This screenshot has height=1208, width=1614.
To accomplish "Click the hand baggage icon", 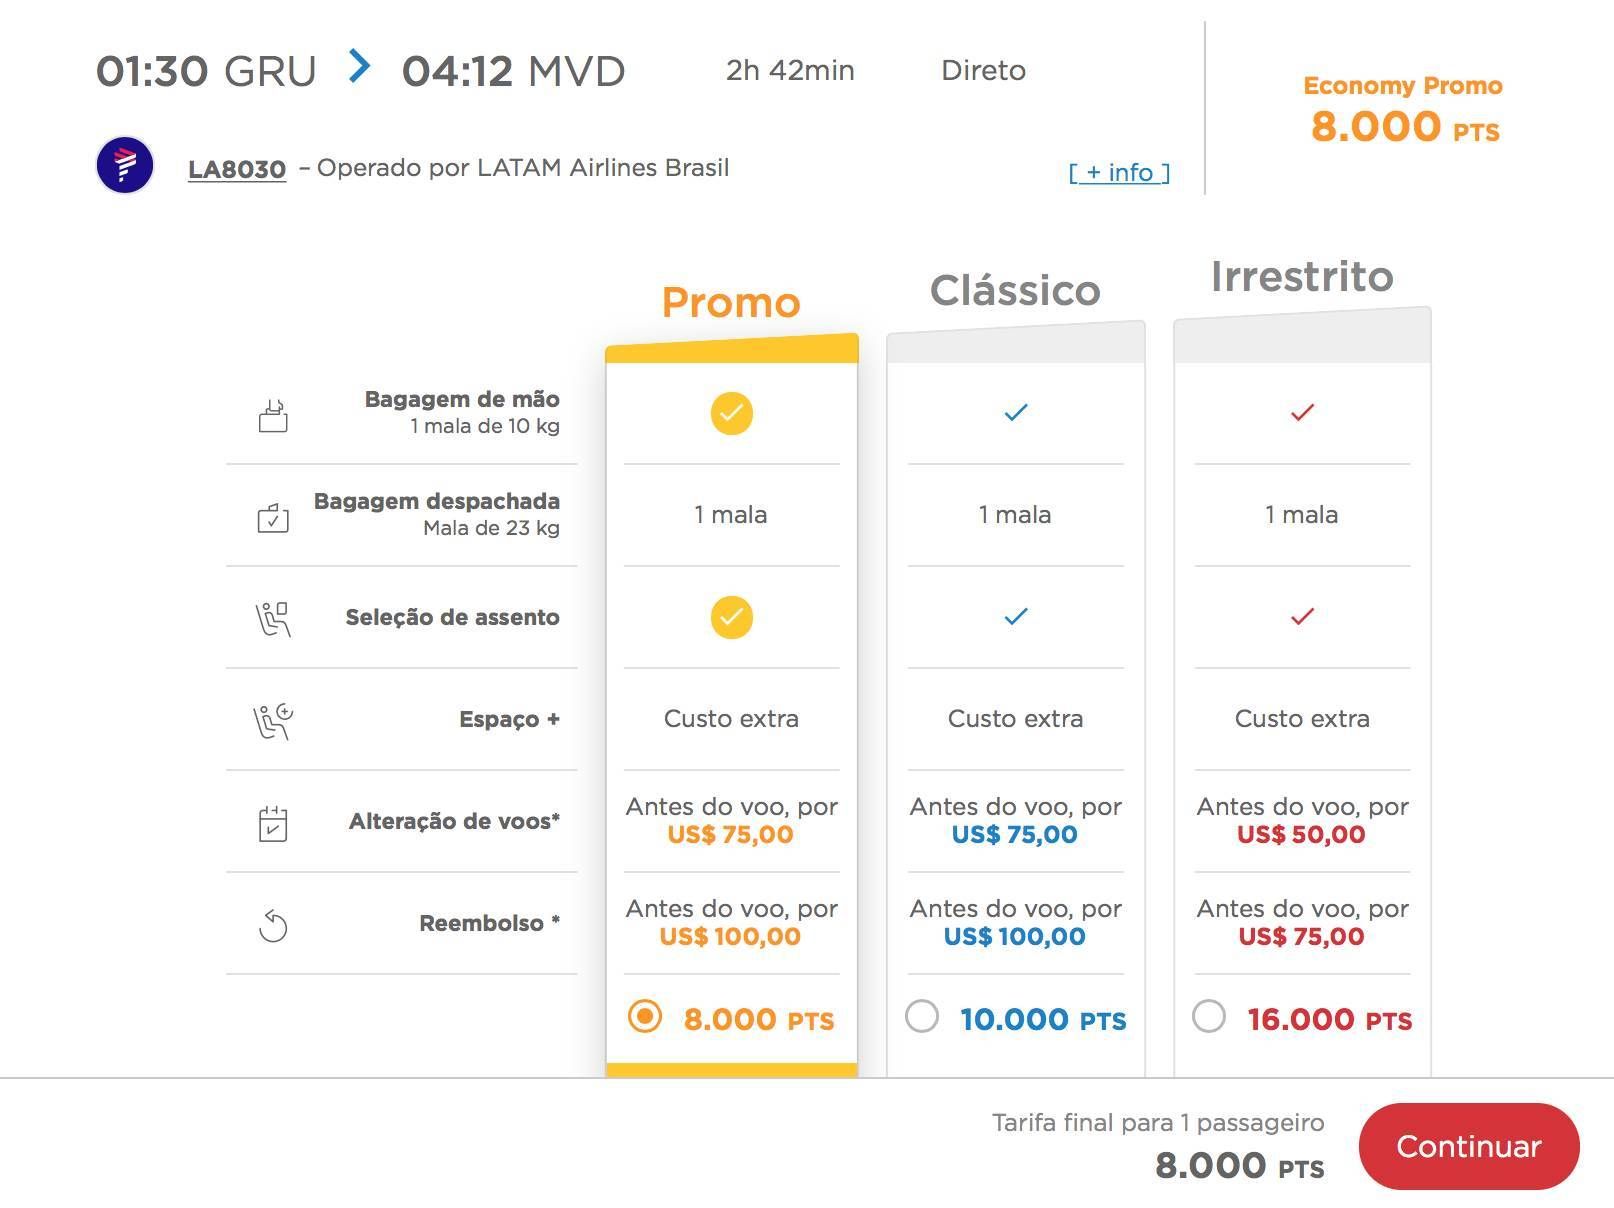I will point(273,414).
